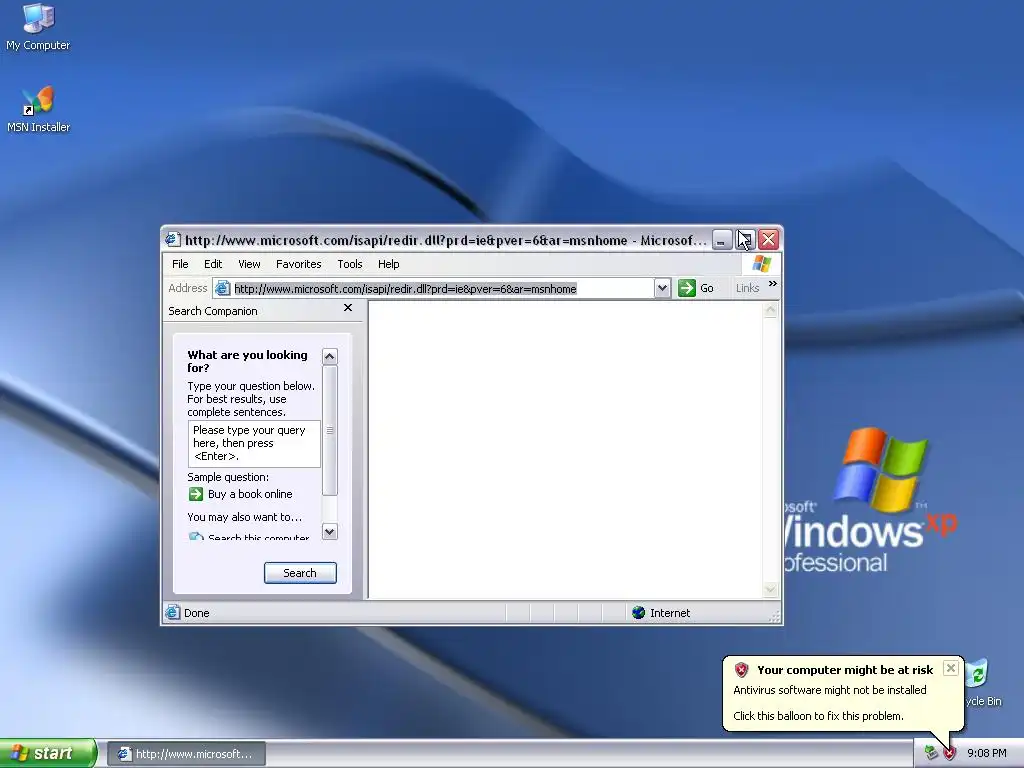The height and width of the screenshot is (768, 1024).
Task: Click the window resize grip in the status bar
Action: coord(775,616)
